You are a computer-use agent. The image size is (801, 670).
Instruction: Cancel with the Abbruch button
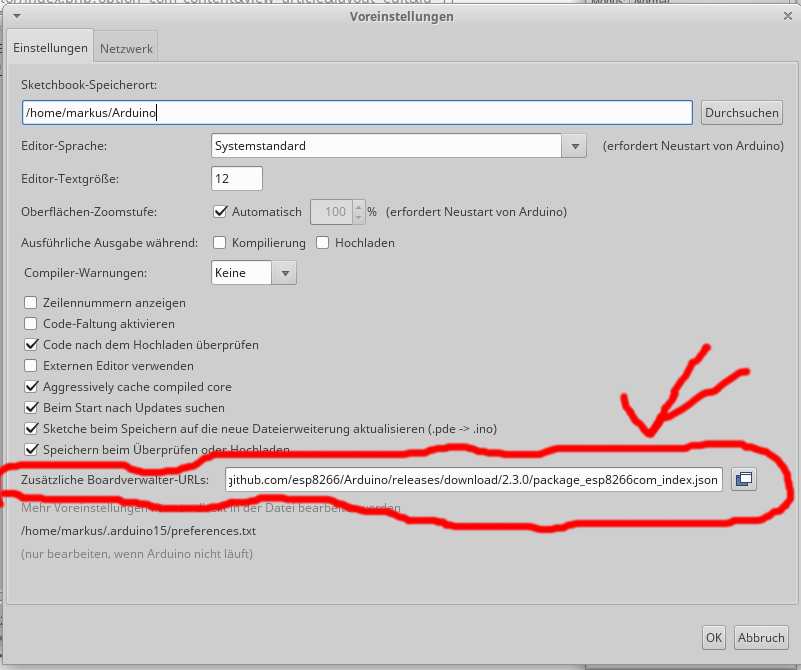tap(761, 637)
